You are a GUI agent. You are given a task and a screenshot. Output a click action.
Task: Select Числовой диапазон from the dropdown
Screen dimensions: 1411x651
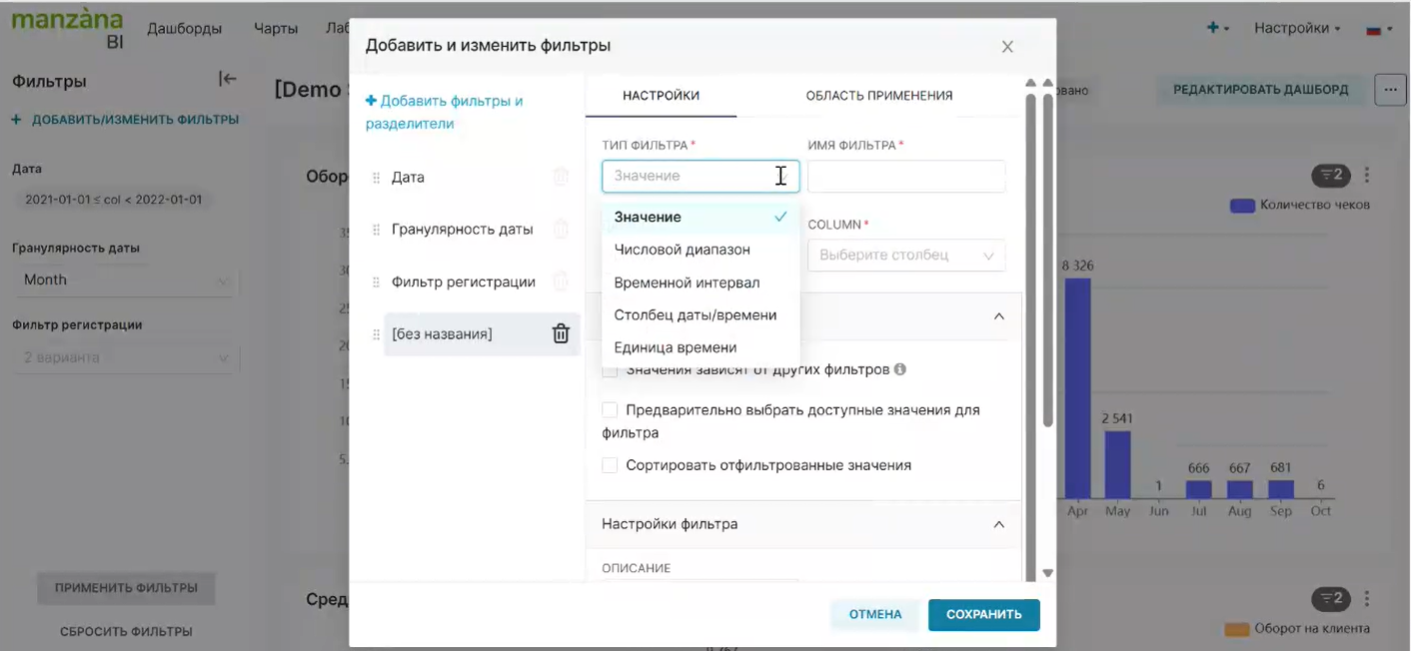(682, 250)
